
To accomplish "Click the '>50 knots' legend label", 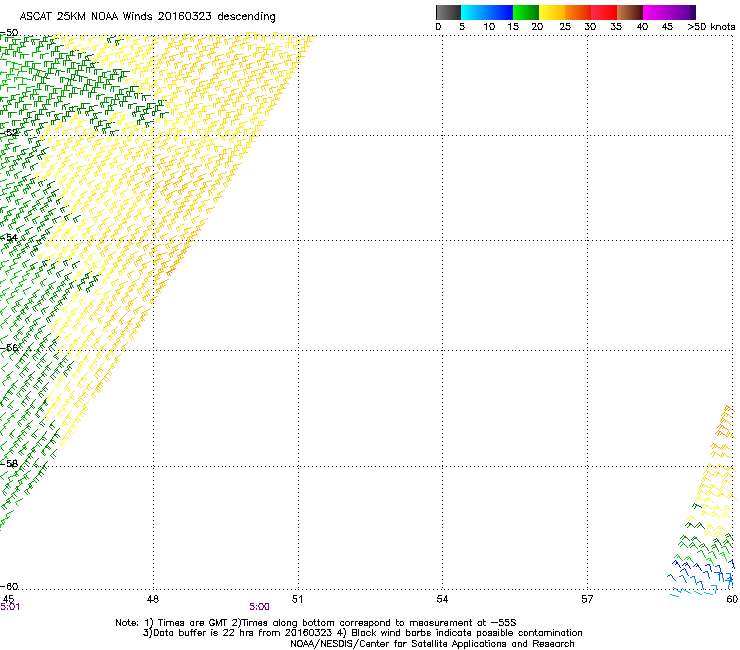I will [711, 27].
